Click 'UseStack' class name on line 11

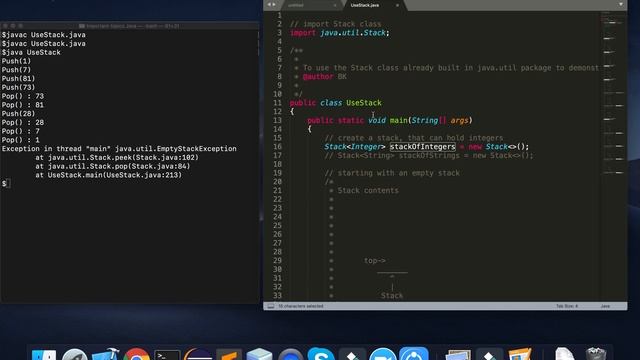pos(364,103)
